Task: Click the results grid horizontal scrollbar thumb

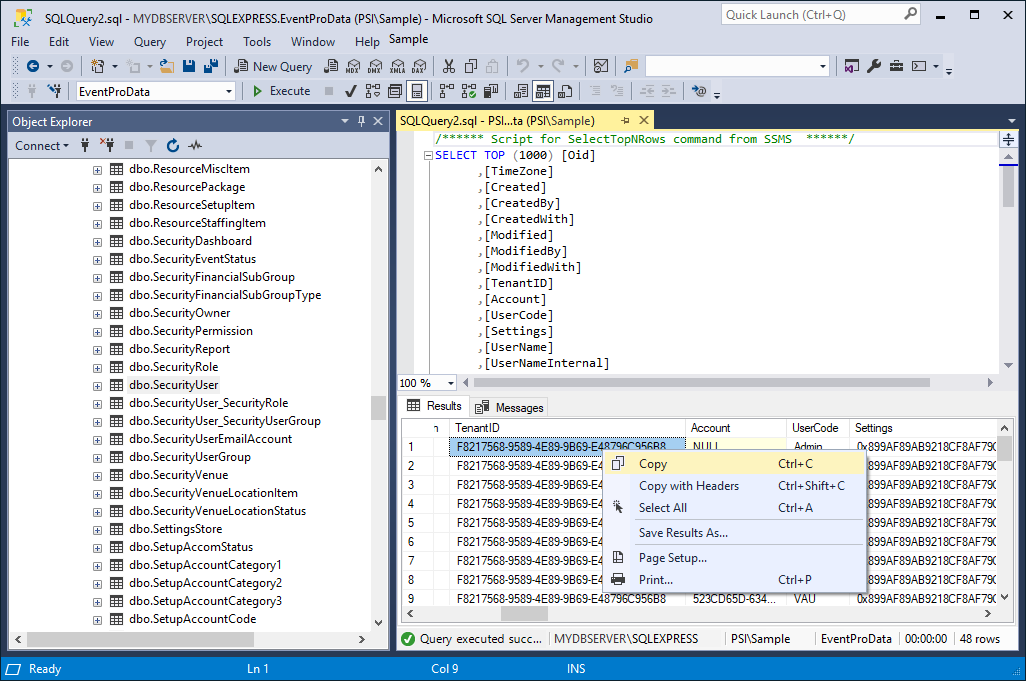Action: (523, 614)
